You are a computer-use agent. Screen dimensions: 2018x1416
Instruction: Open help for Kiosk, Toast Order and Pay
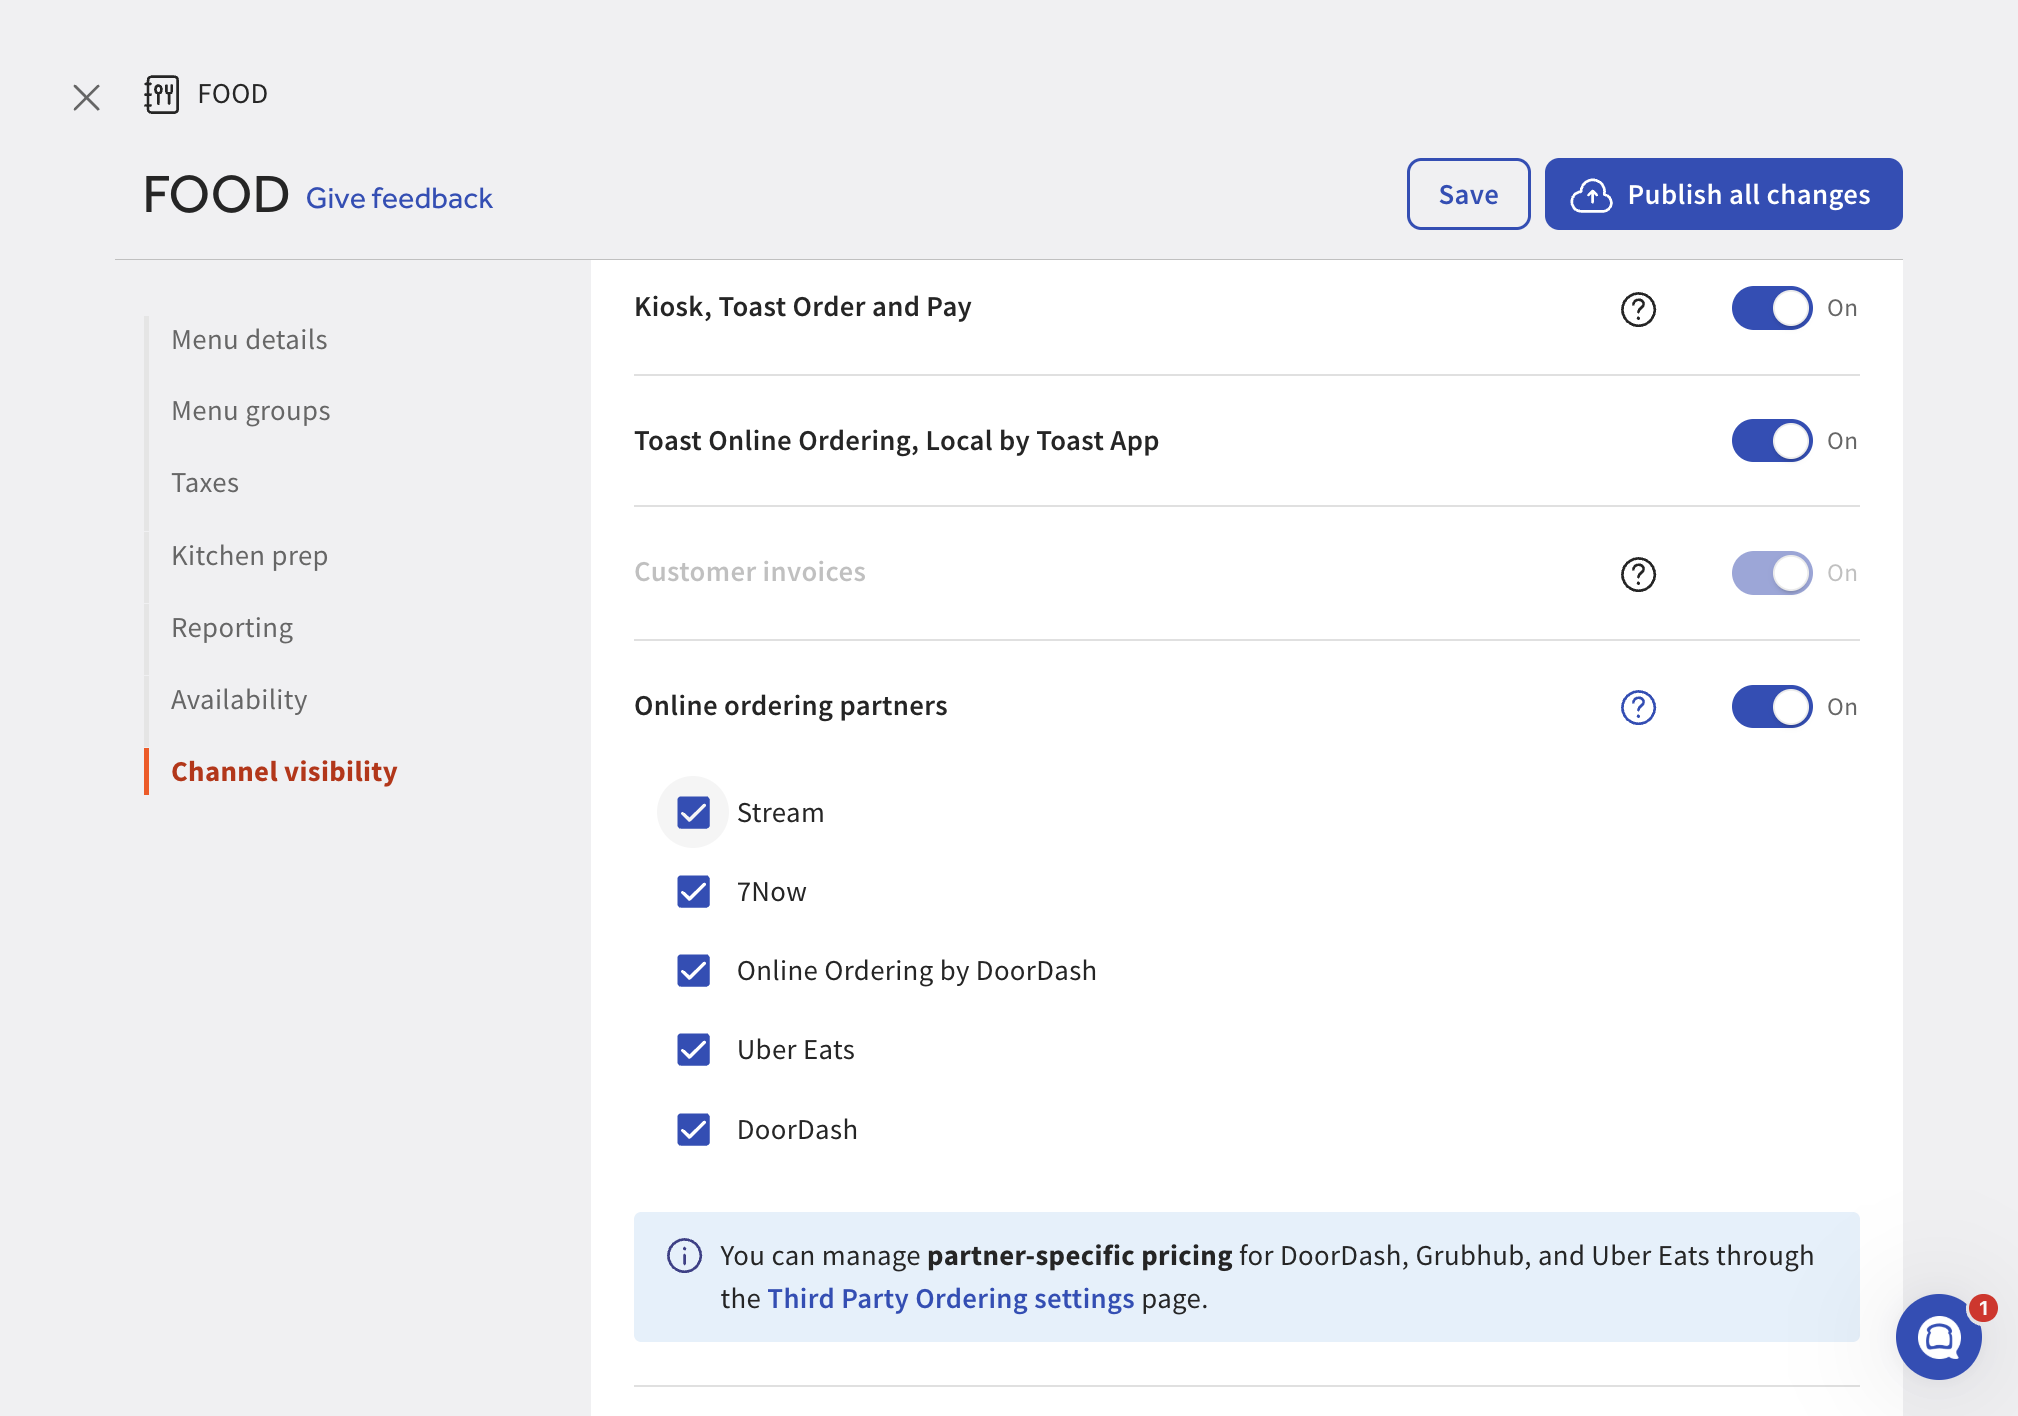tap(1638, 309)
